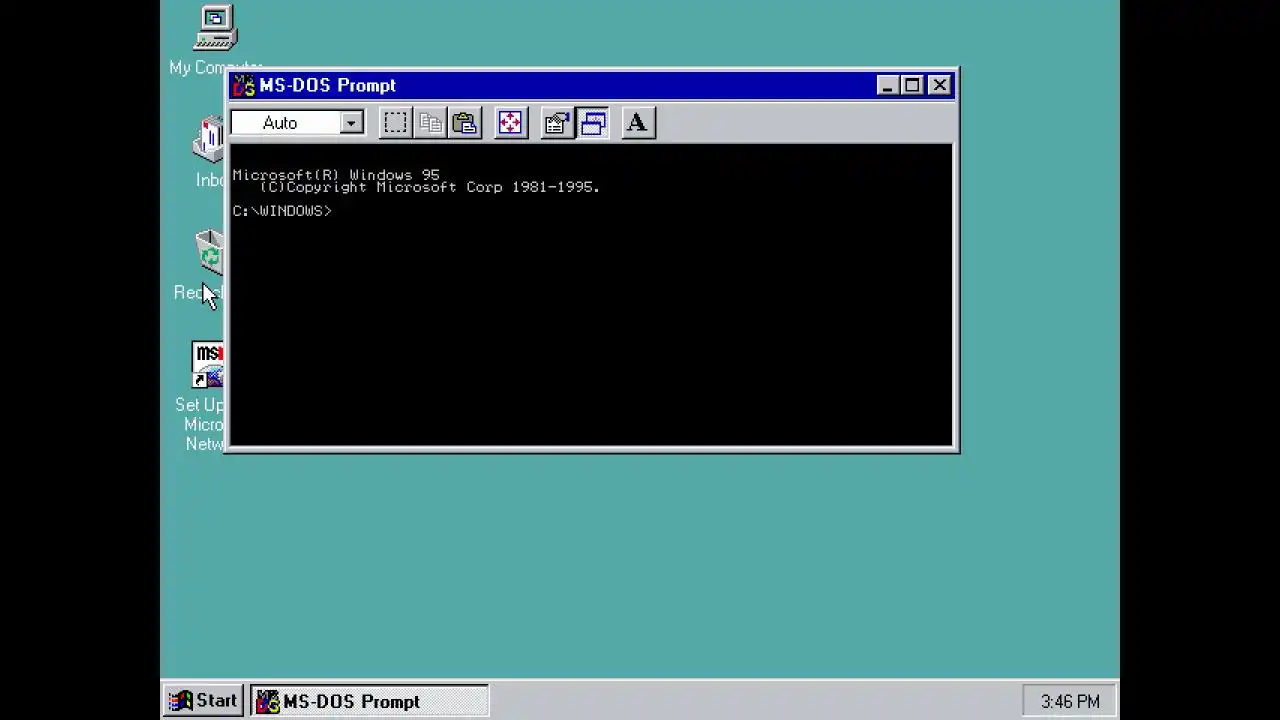Click inside the black DOS console area
Image resolution: width=1280 pixels, height=720 pixels.
point(591,294)
